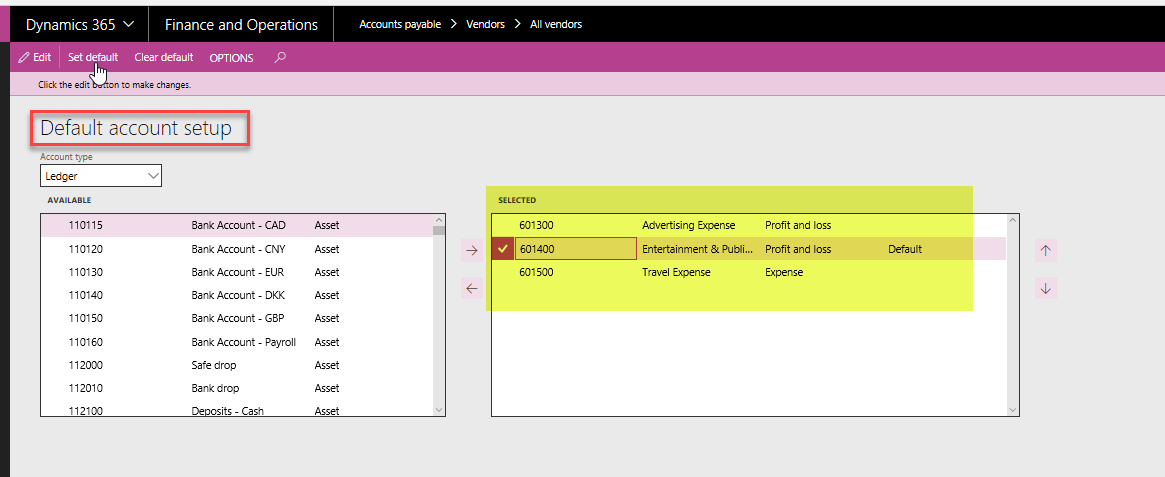The width and height of the screenshot is (1165, 477).
Task: Click the Edit pencil icon
Action: click(x=24, y=58)
